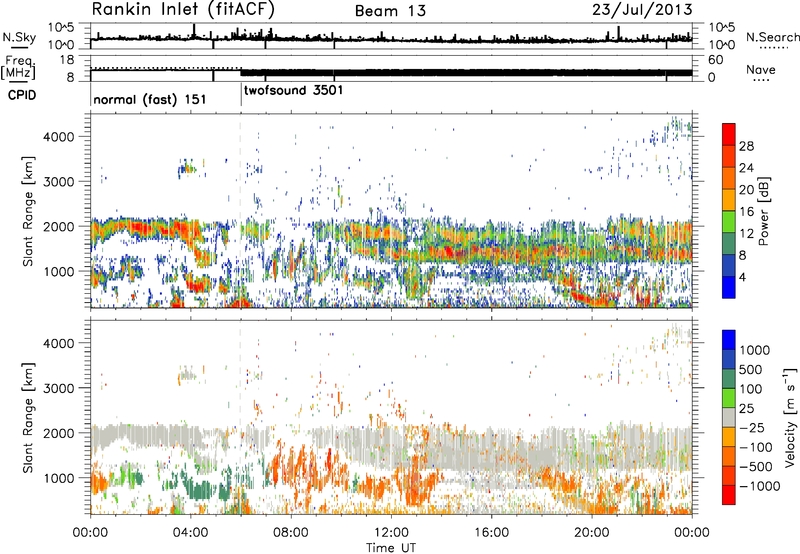The height and width of the screenshot is (554, 800).
Task: Select 'twofsound 3501' CPID text
Action: [x=294, y=91]
